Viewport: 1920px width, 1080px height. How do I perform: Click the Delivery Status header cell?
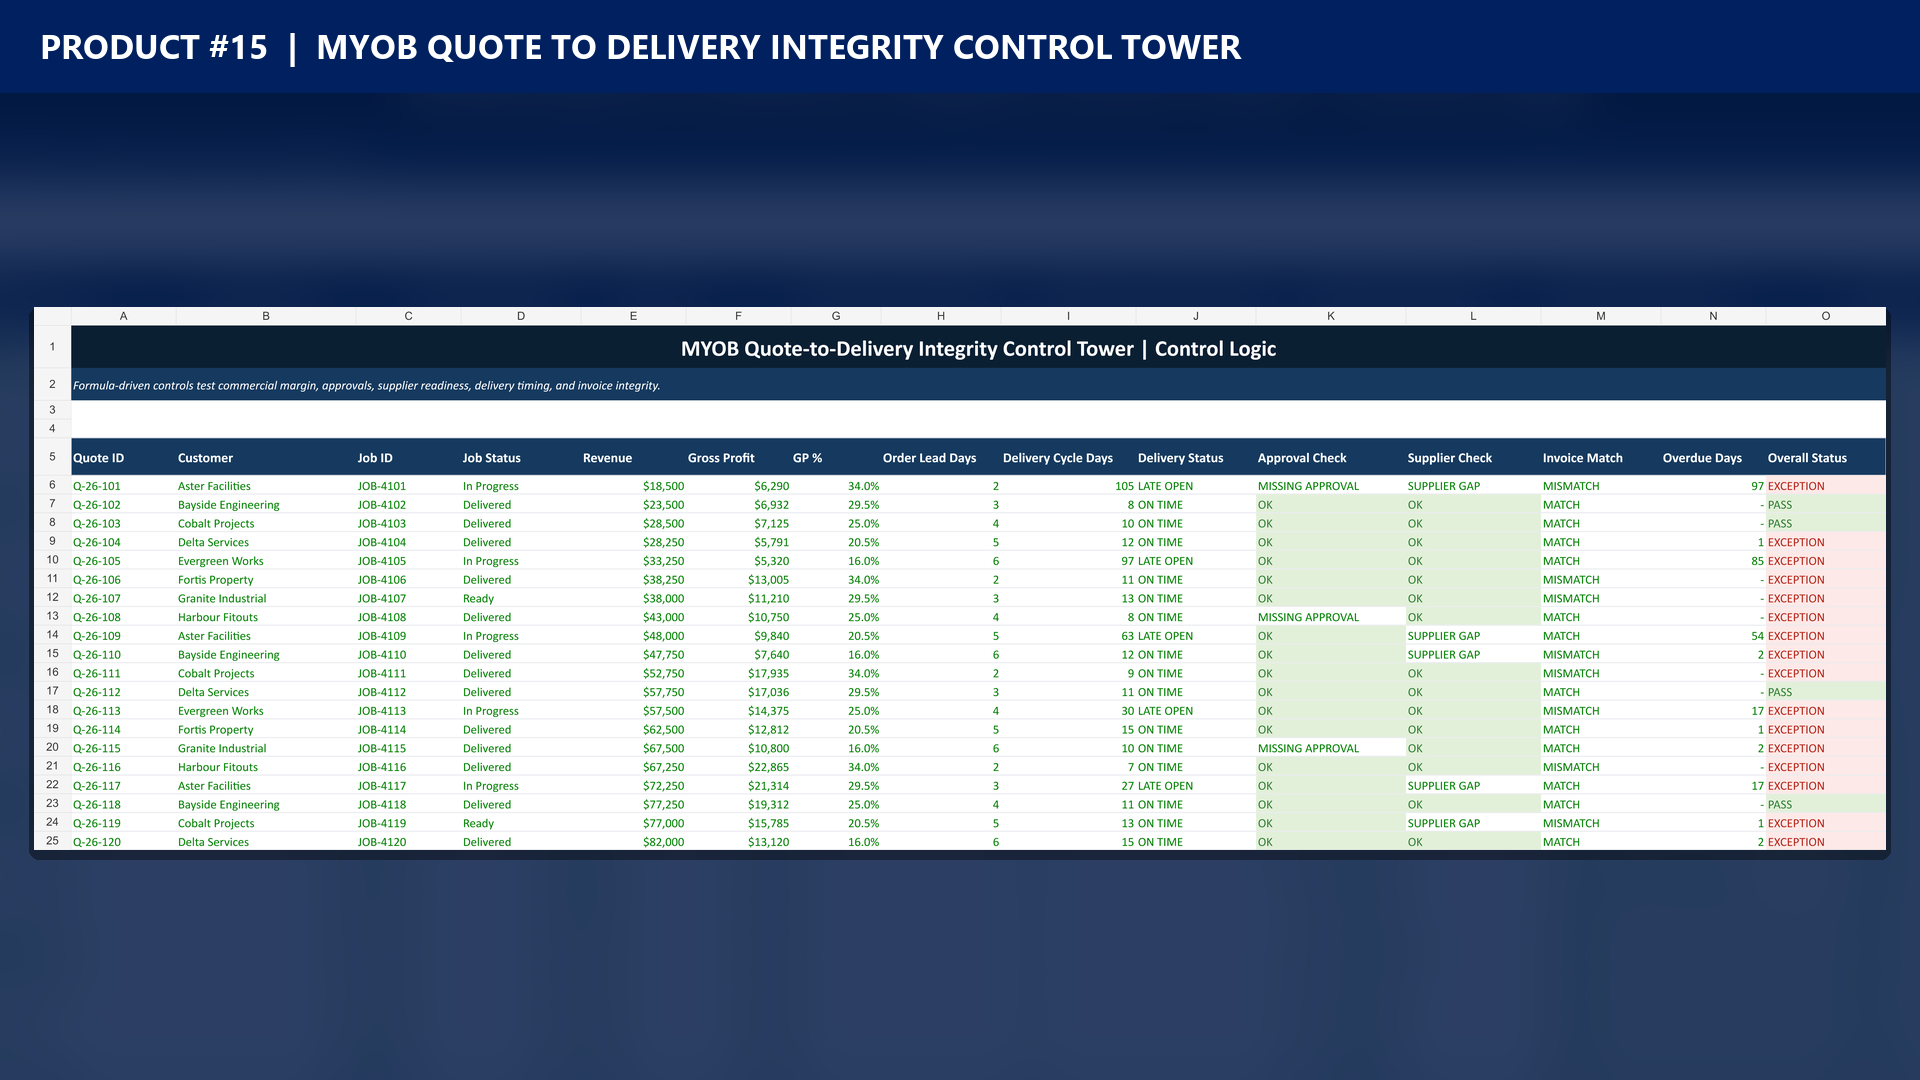point(1195,458)
